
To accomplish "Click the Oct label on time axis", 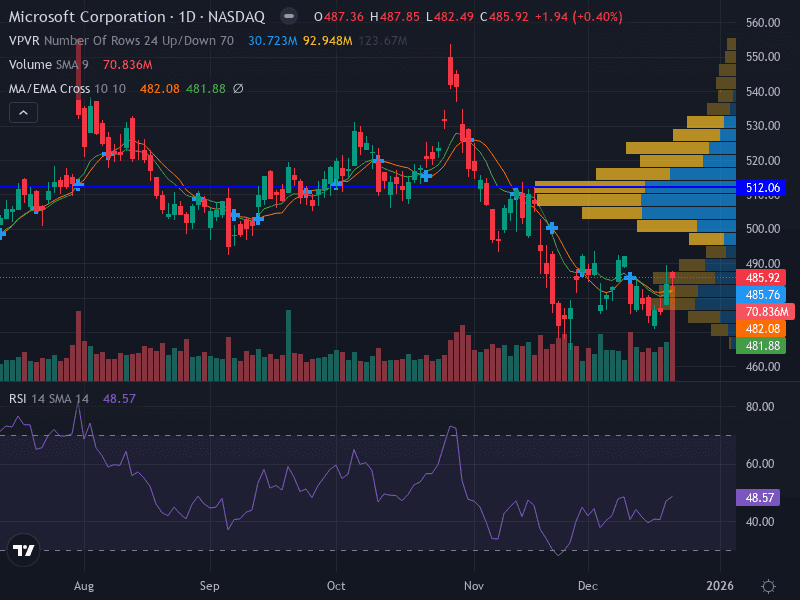I will [336, 586].
